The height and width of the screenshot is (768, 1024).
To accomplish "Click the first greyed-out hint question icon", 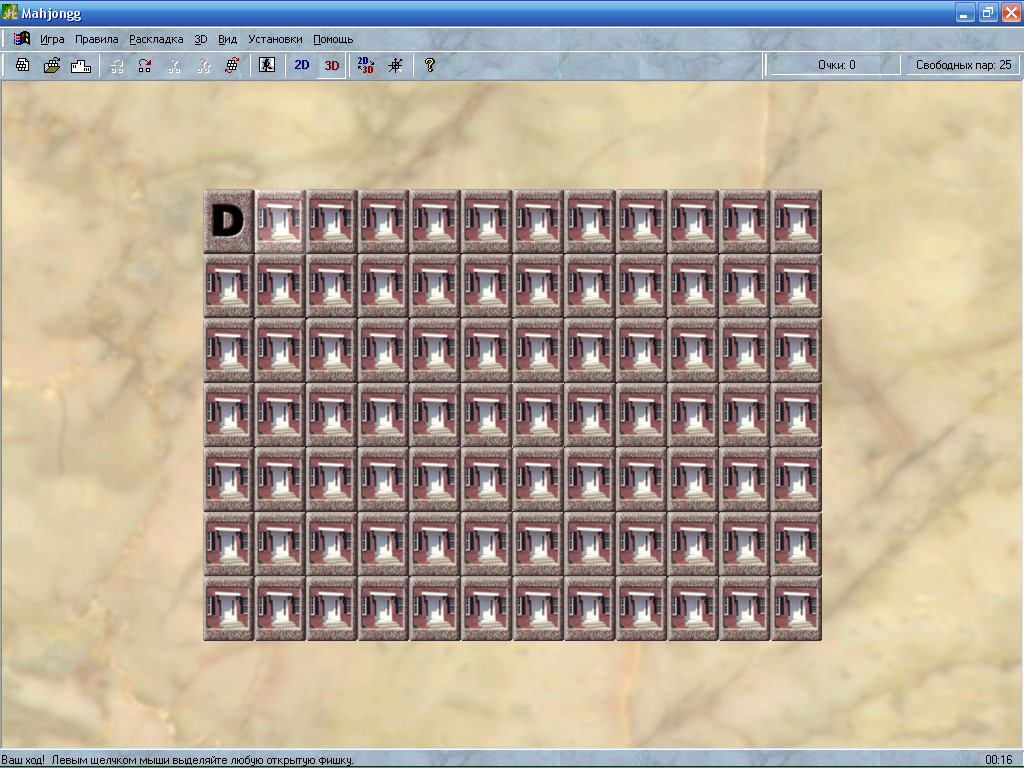I will tap(174, 65).
